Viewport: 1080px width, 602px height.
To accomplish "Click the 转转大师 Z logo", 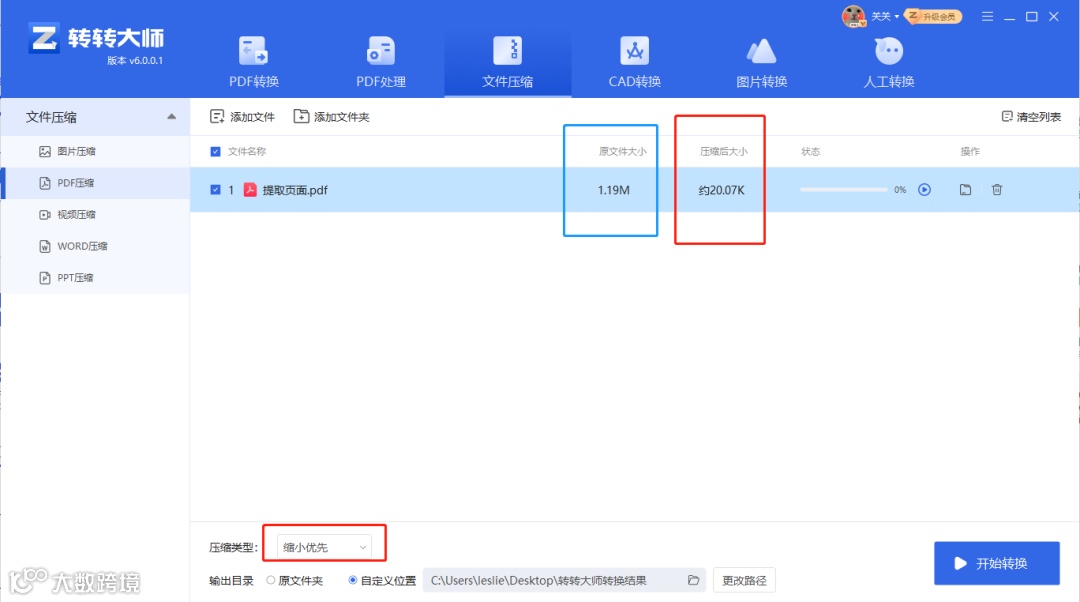I will pyautogui.click(x=44, y=39).
